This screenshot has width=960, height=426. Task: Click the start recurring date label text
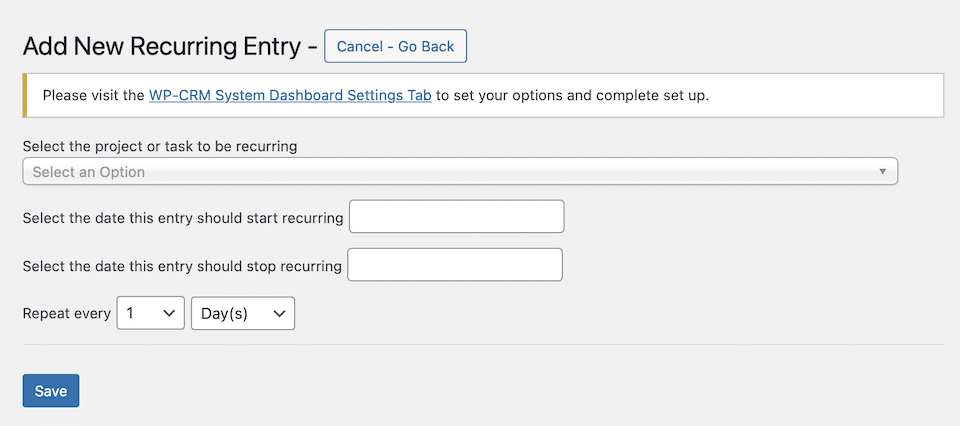183,218
